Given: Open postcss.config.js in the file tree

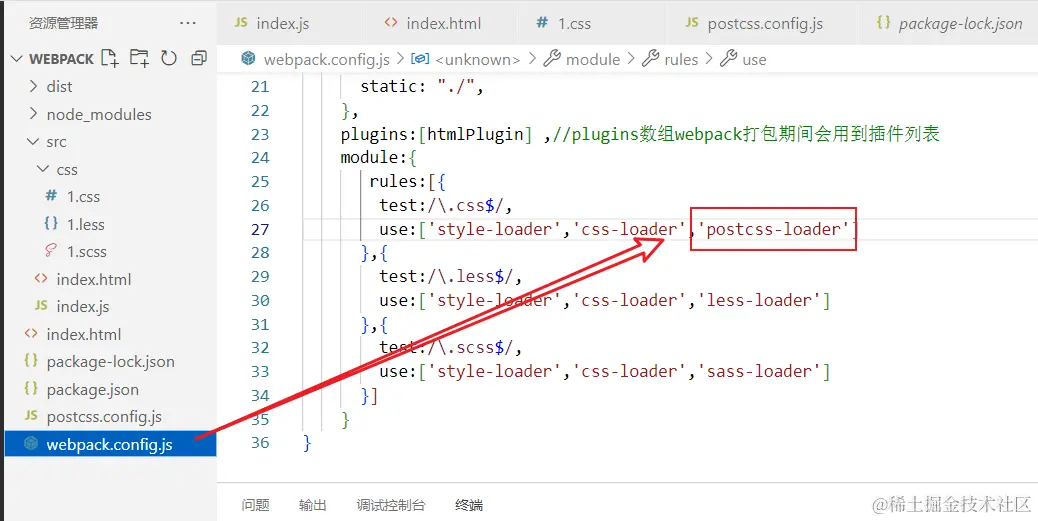Looking at the screenshot, I should coord(104,417).
